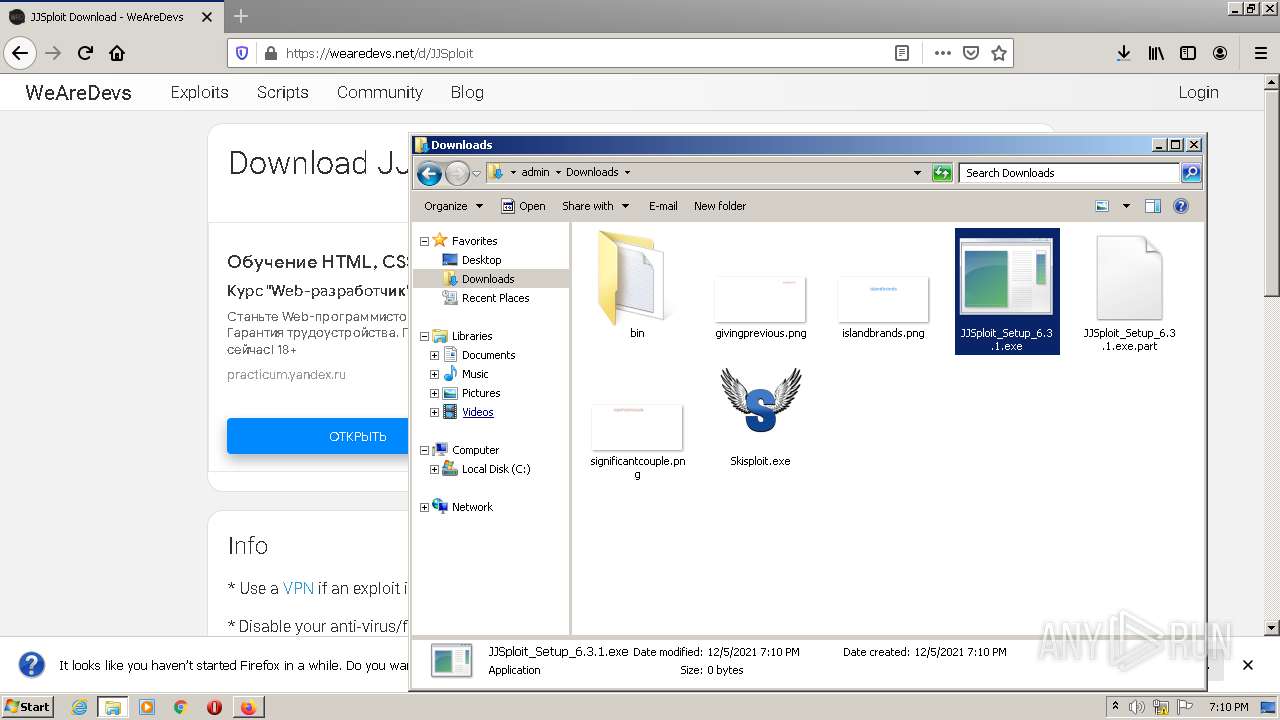Image resolution: width=1280 pixels, height=720 pixels.
Task: Click Open in Explorer toolbar
Action: (x=523, y=206)
